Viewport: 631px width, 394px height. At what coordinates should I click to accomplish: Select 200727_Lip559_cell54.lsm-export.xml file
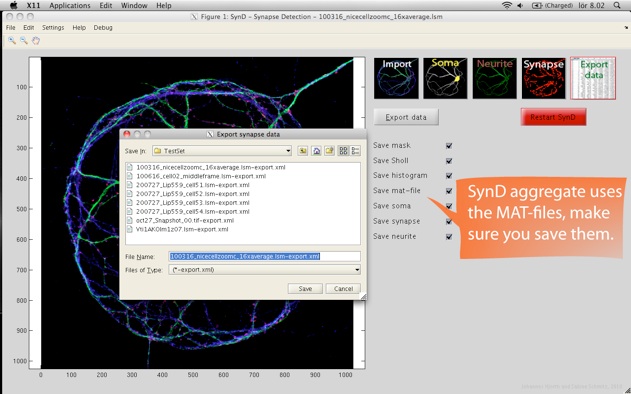tap(188, 212)
